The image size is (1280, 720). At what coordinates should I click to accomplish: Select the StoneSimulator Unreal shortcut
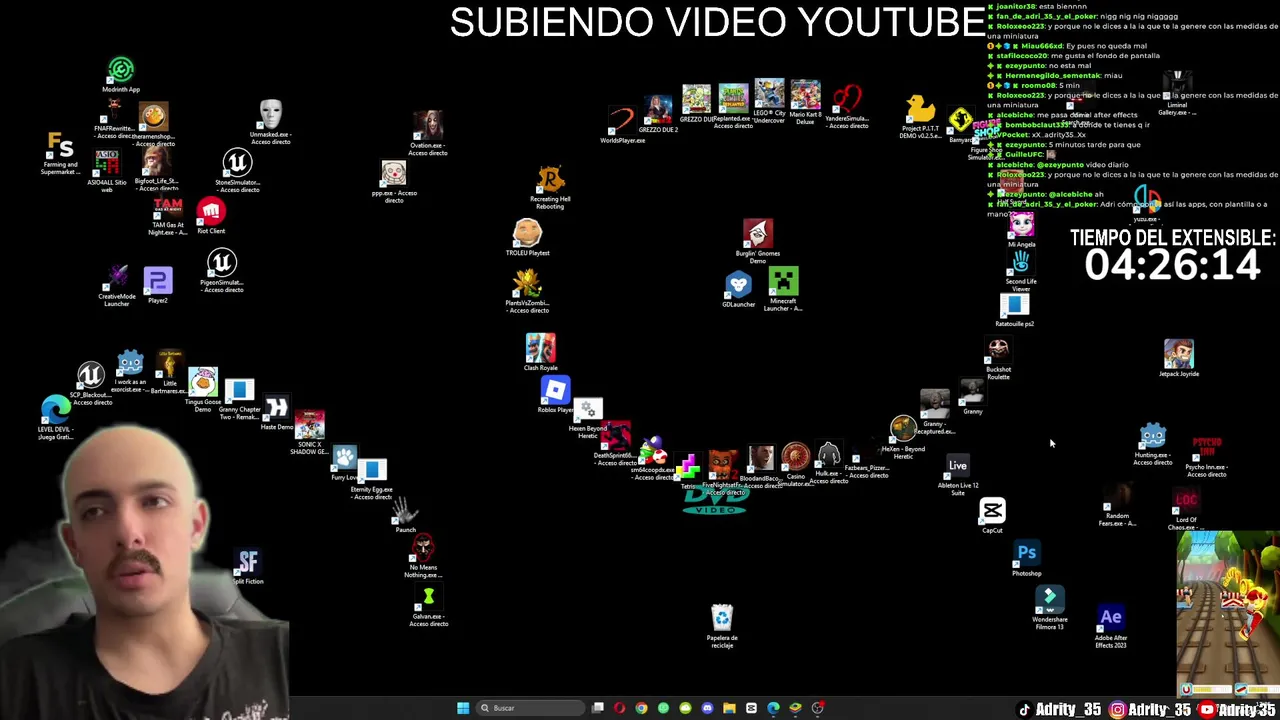click(237, 170)
